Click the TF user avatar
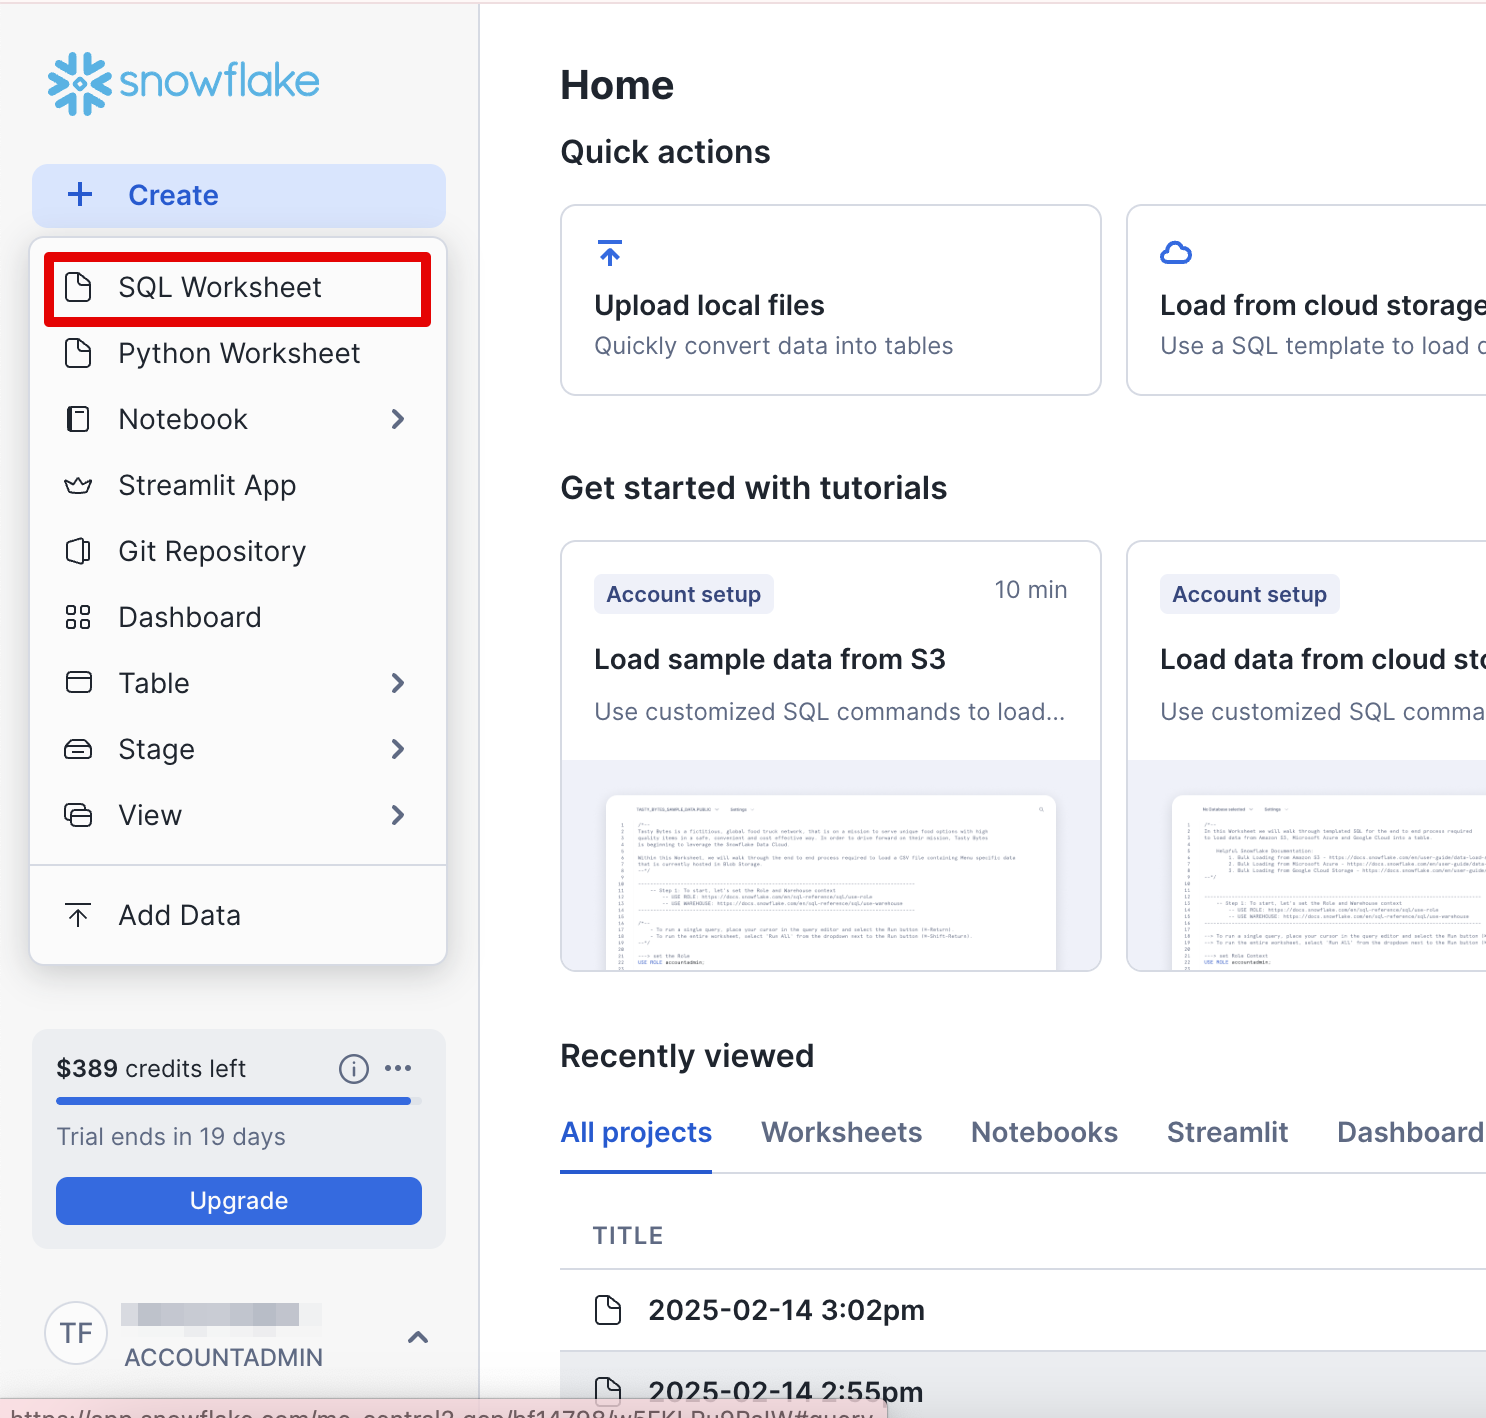 coord(76,1333)
